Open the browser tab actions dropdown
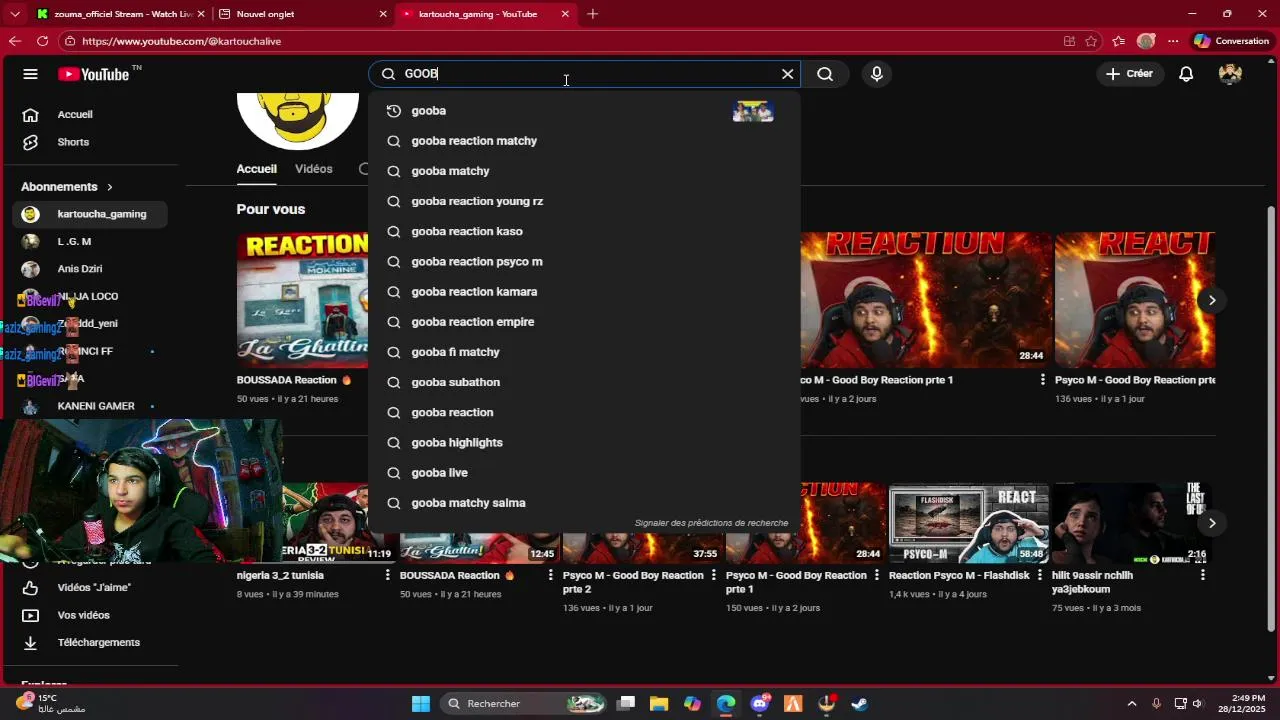The width and height of the screenshot is (1280, 720). tap(14, 14)
